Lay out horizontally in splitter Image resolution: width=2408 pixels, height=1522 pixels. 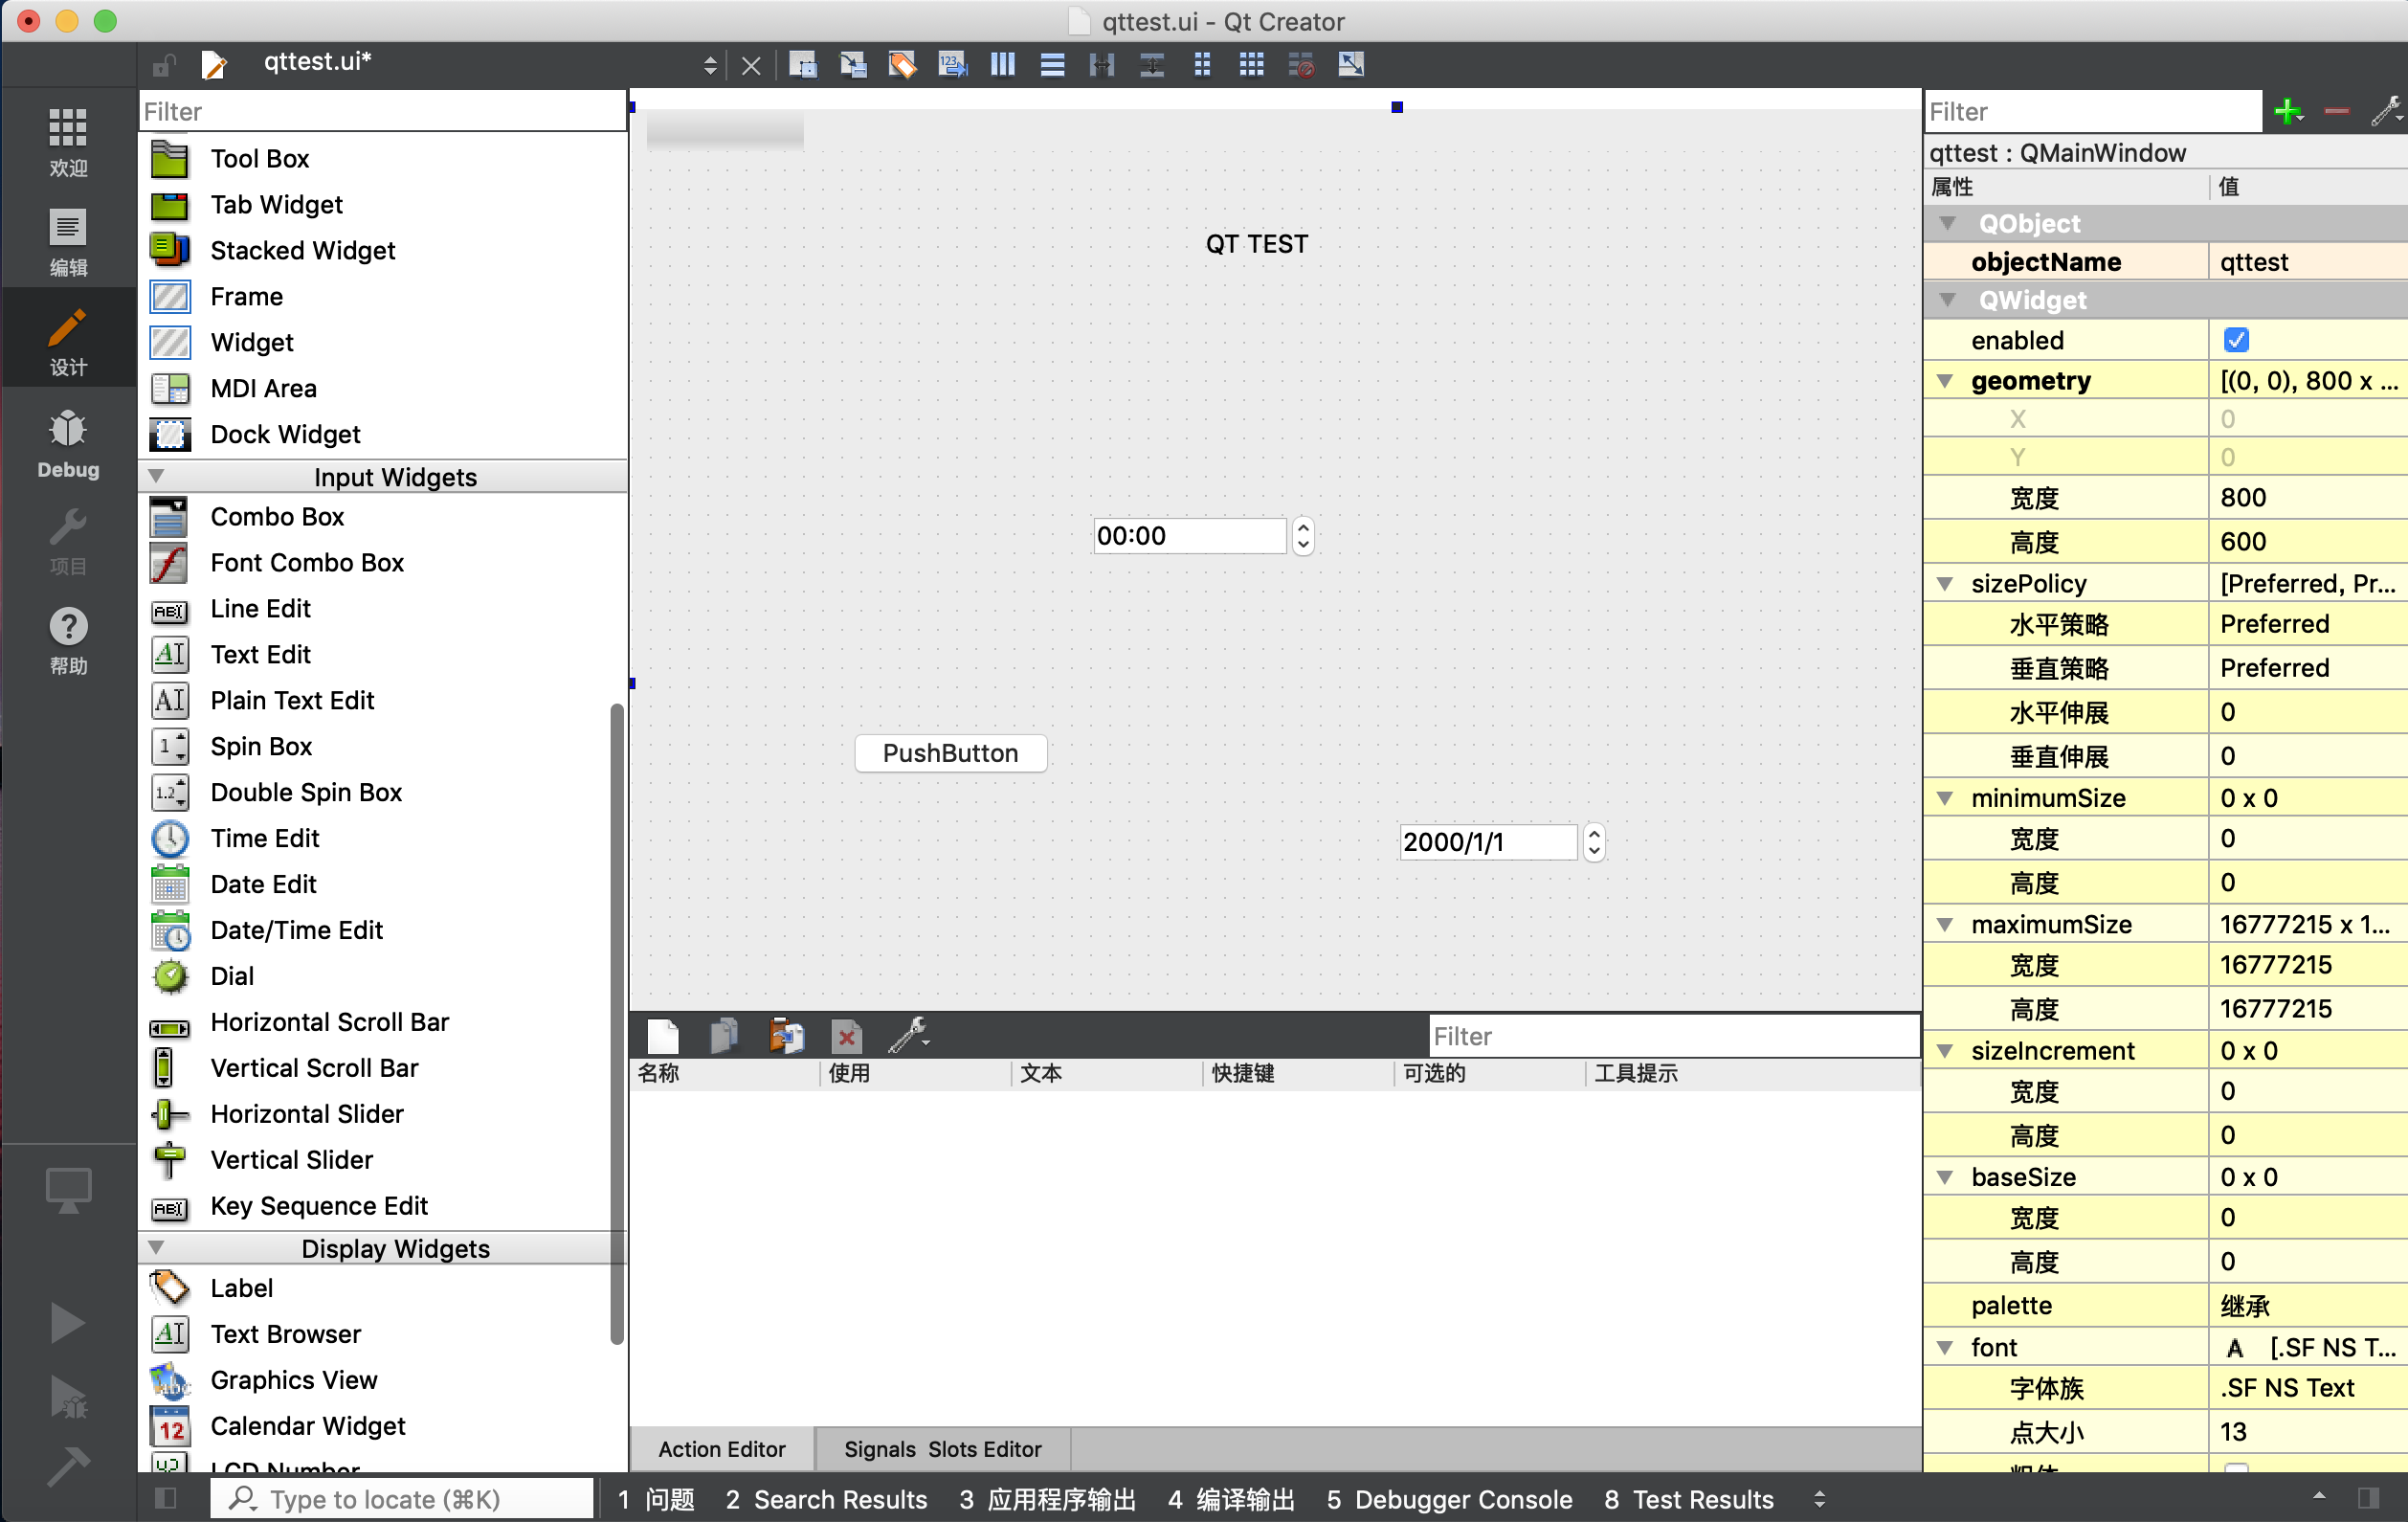coord(1102,65)
